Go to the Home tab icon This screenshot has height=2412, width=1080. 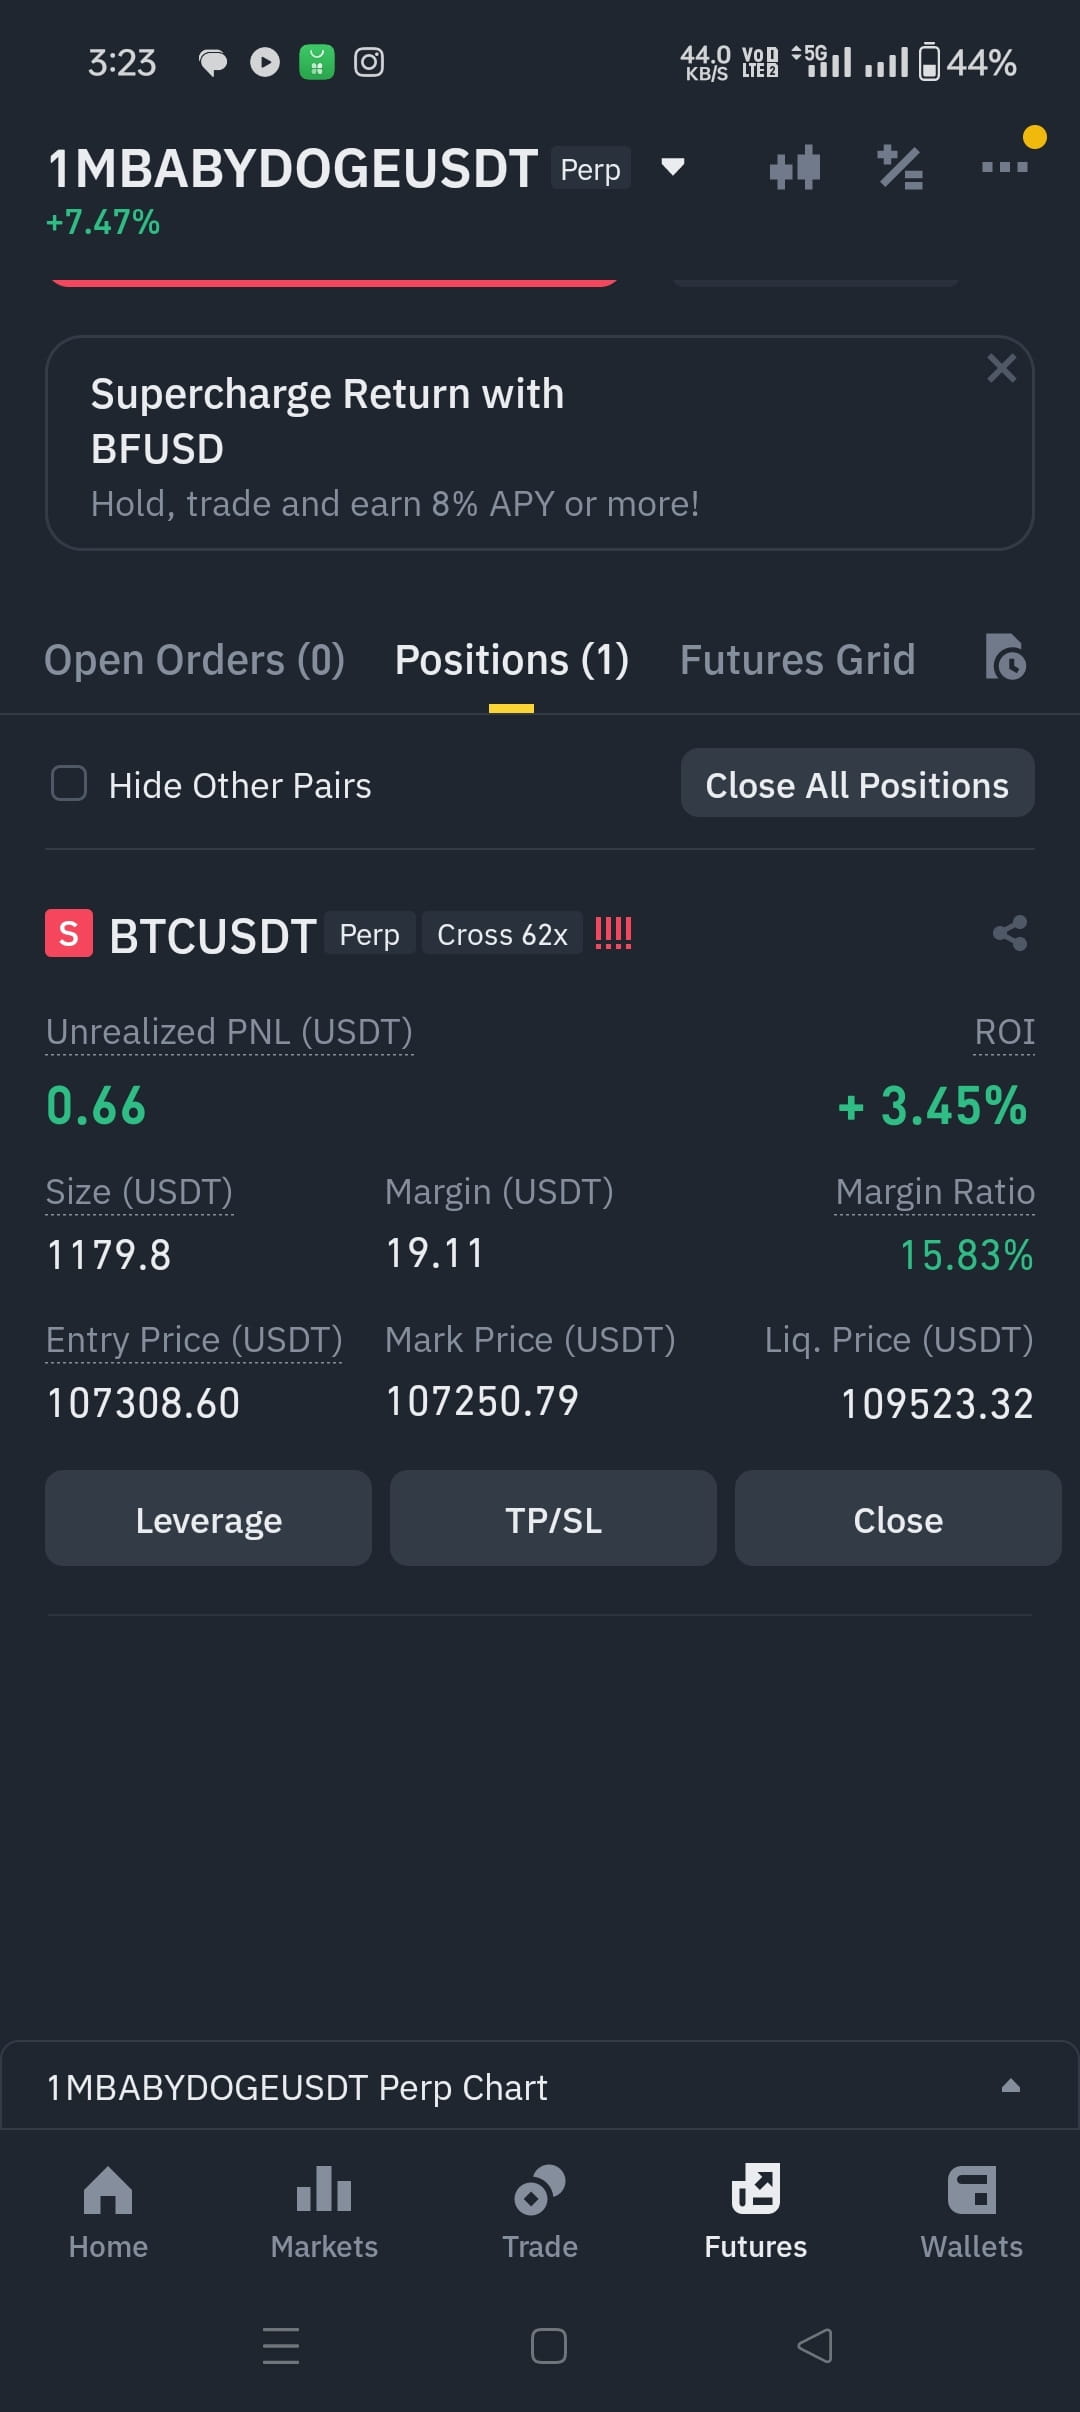click(108, 2189)
